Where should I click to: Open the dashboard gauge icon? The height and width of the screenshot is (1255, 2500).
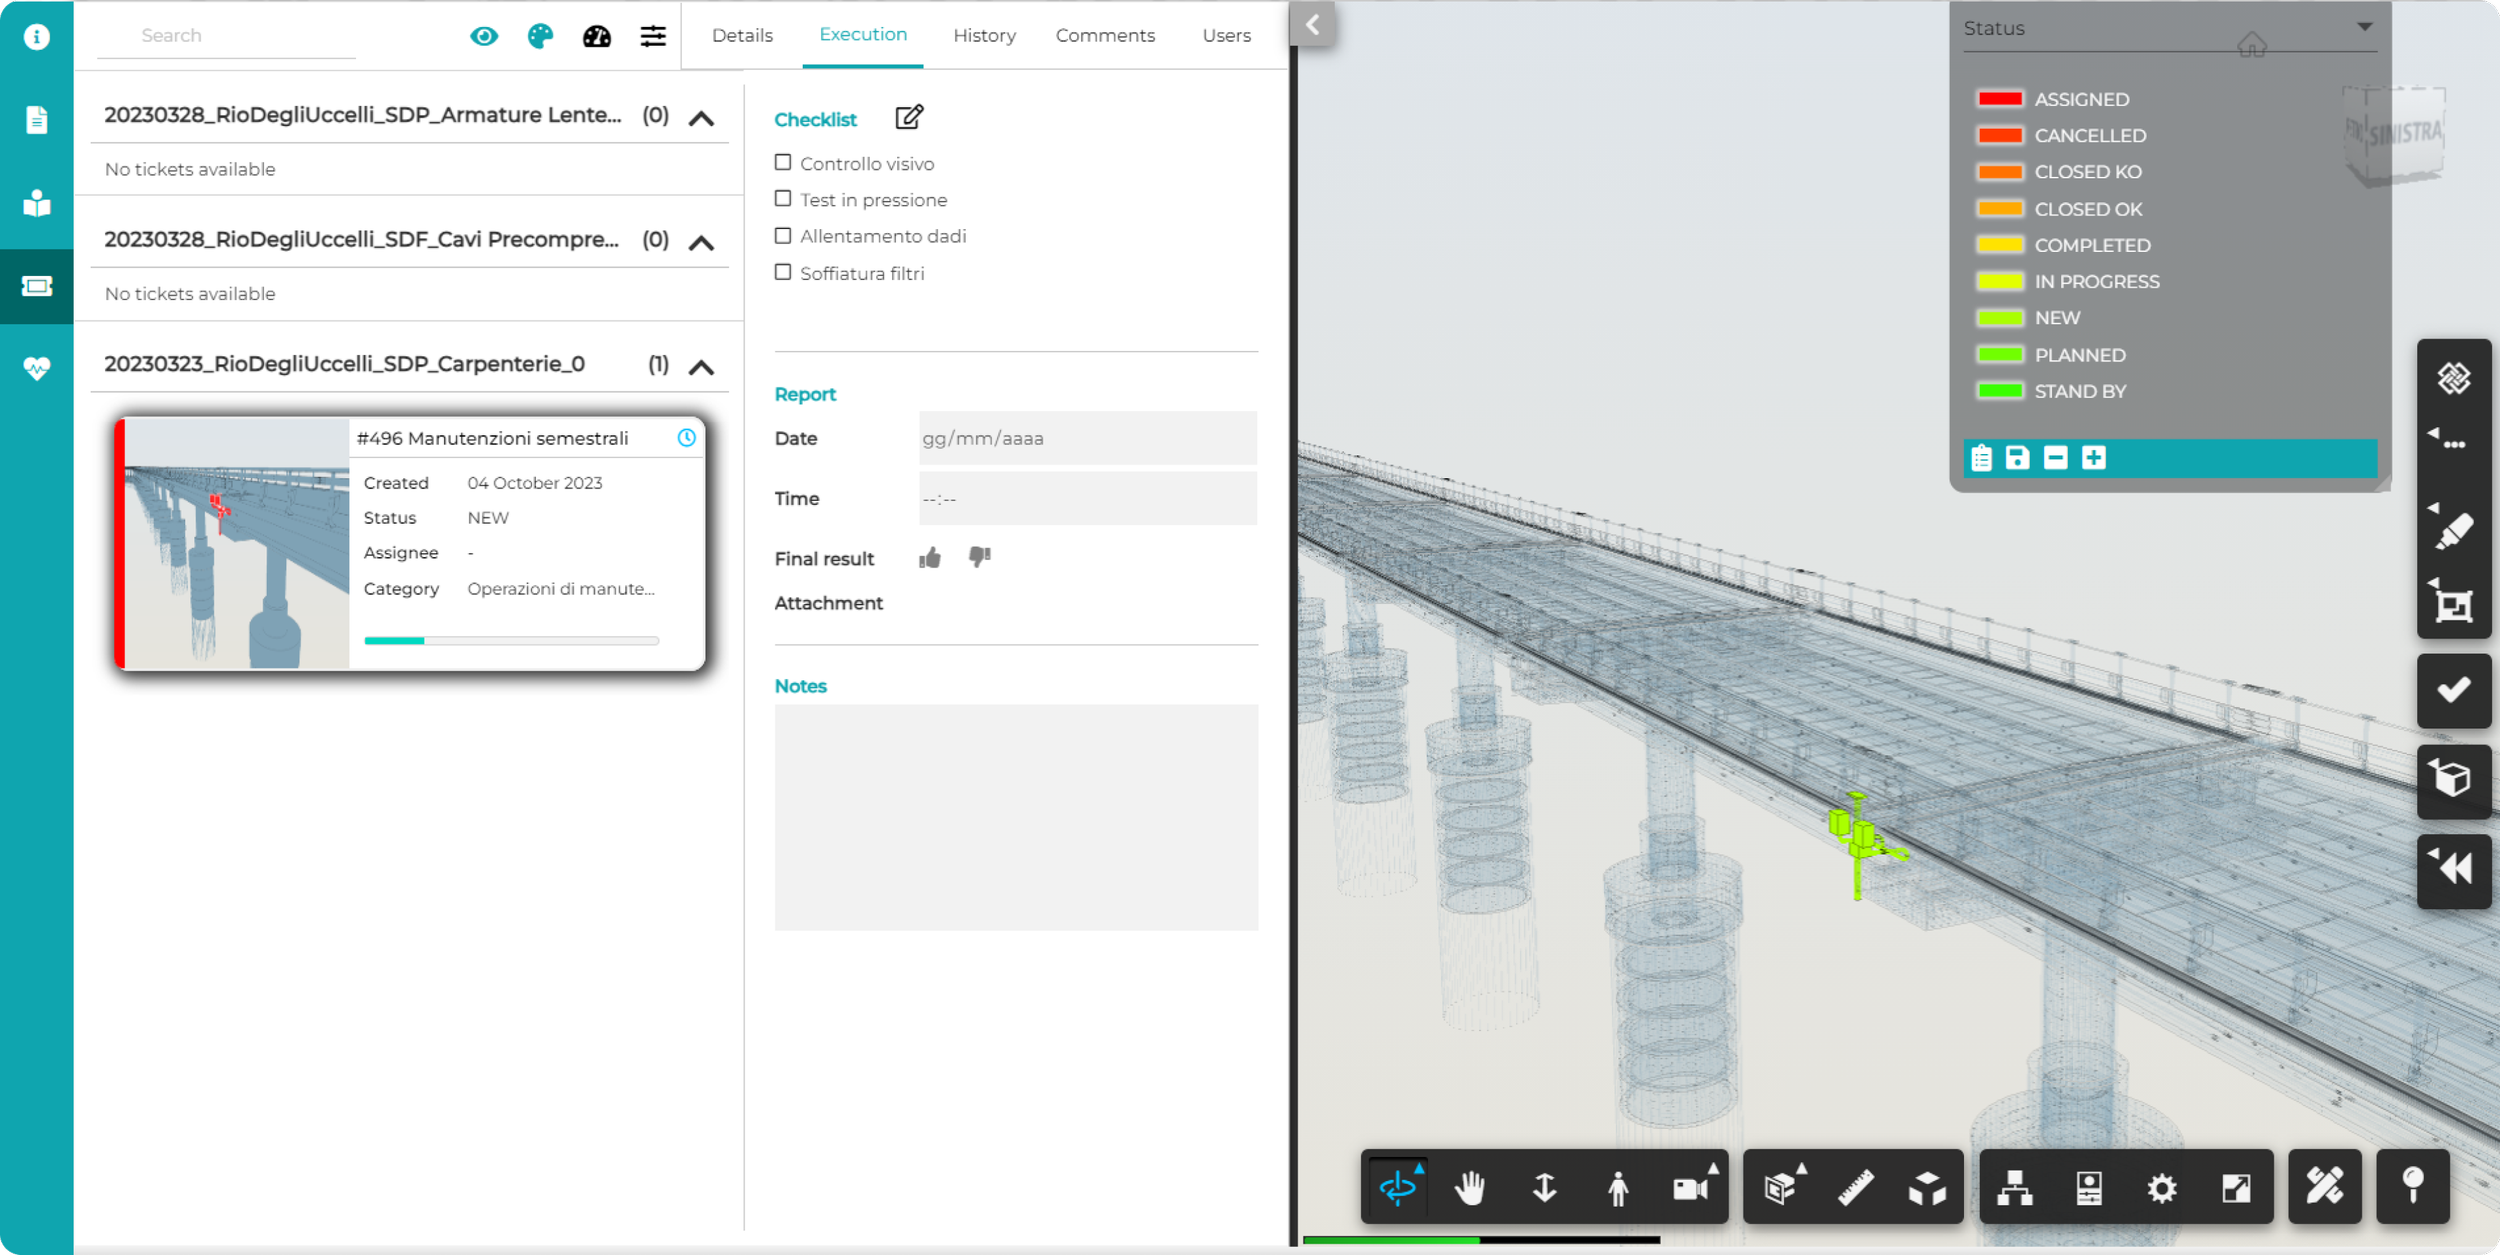pyautogui.click(x=597, y=37)
